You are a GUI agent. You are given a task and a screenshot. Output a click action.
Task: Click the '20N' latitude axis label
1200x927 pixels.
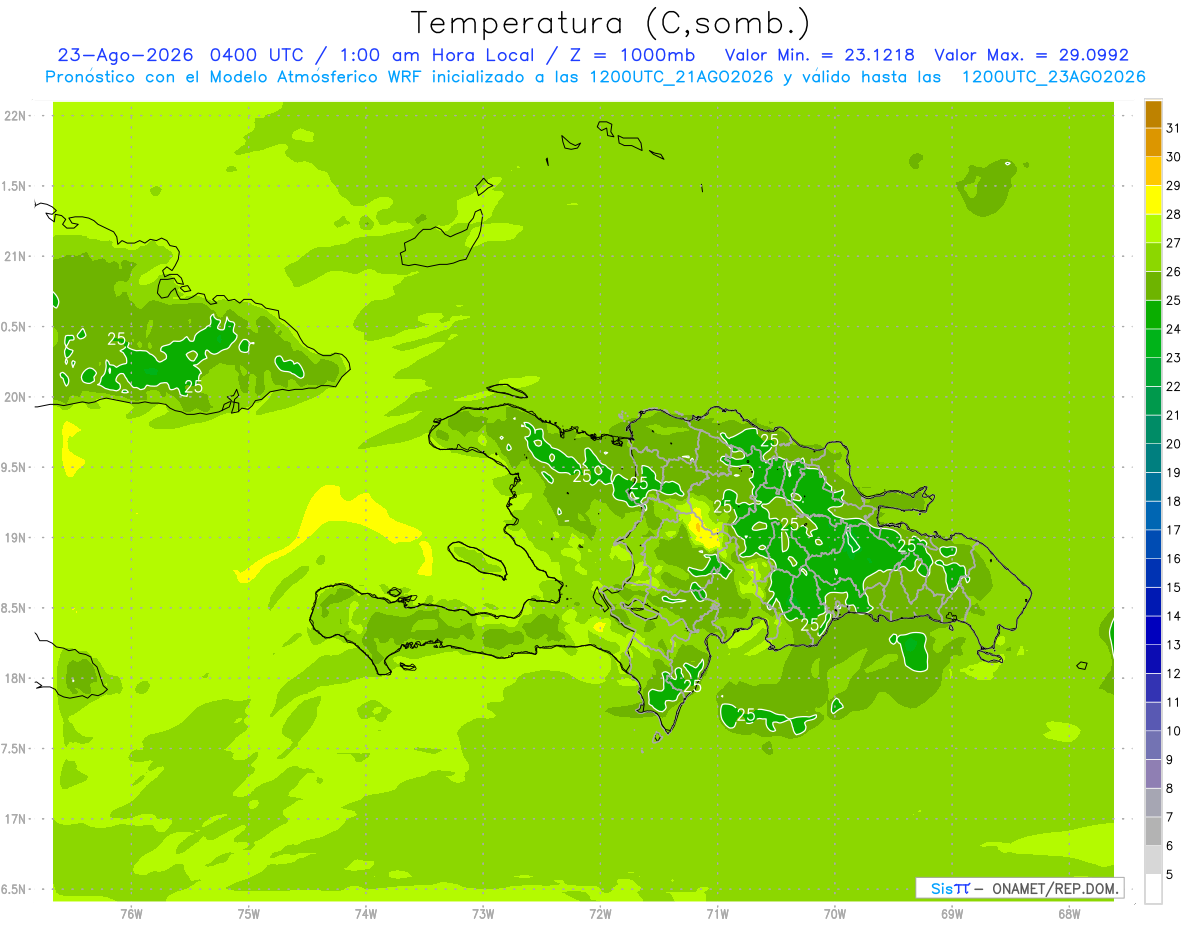pyautogui.click(x=17, y=397)
